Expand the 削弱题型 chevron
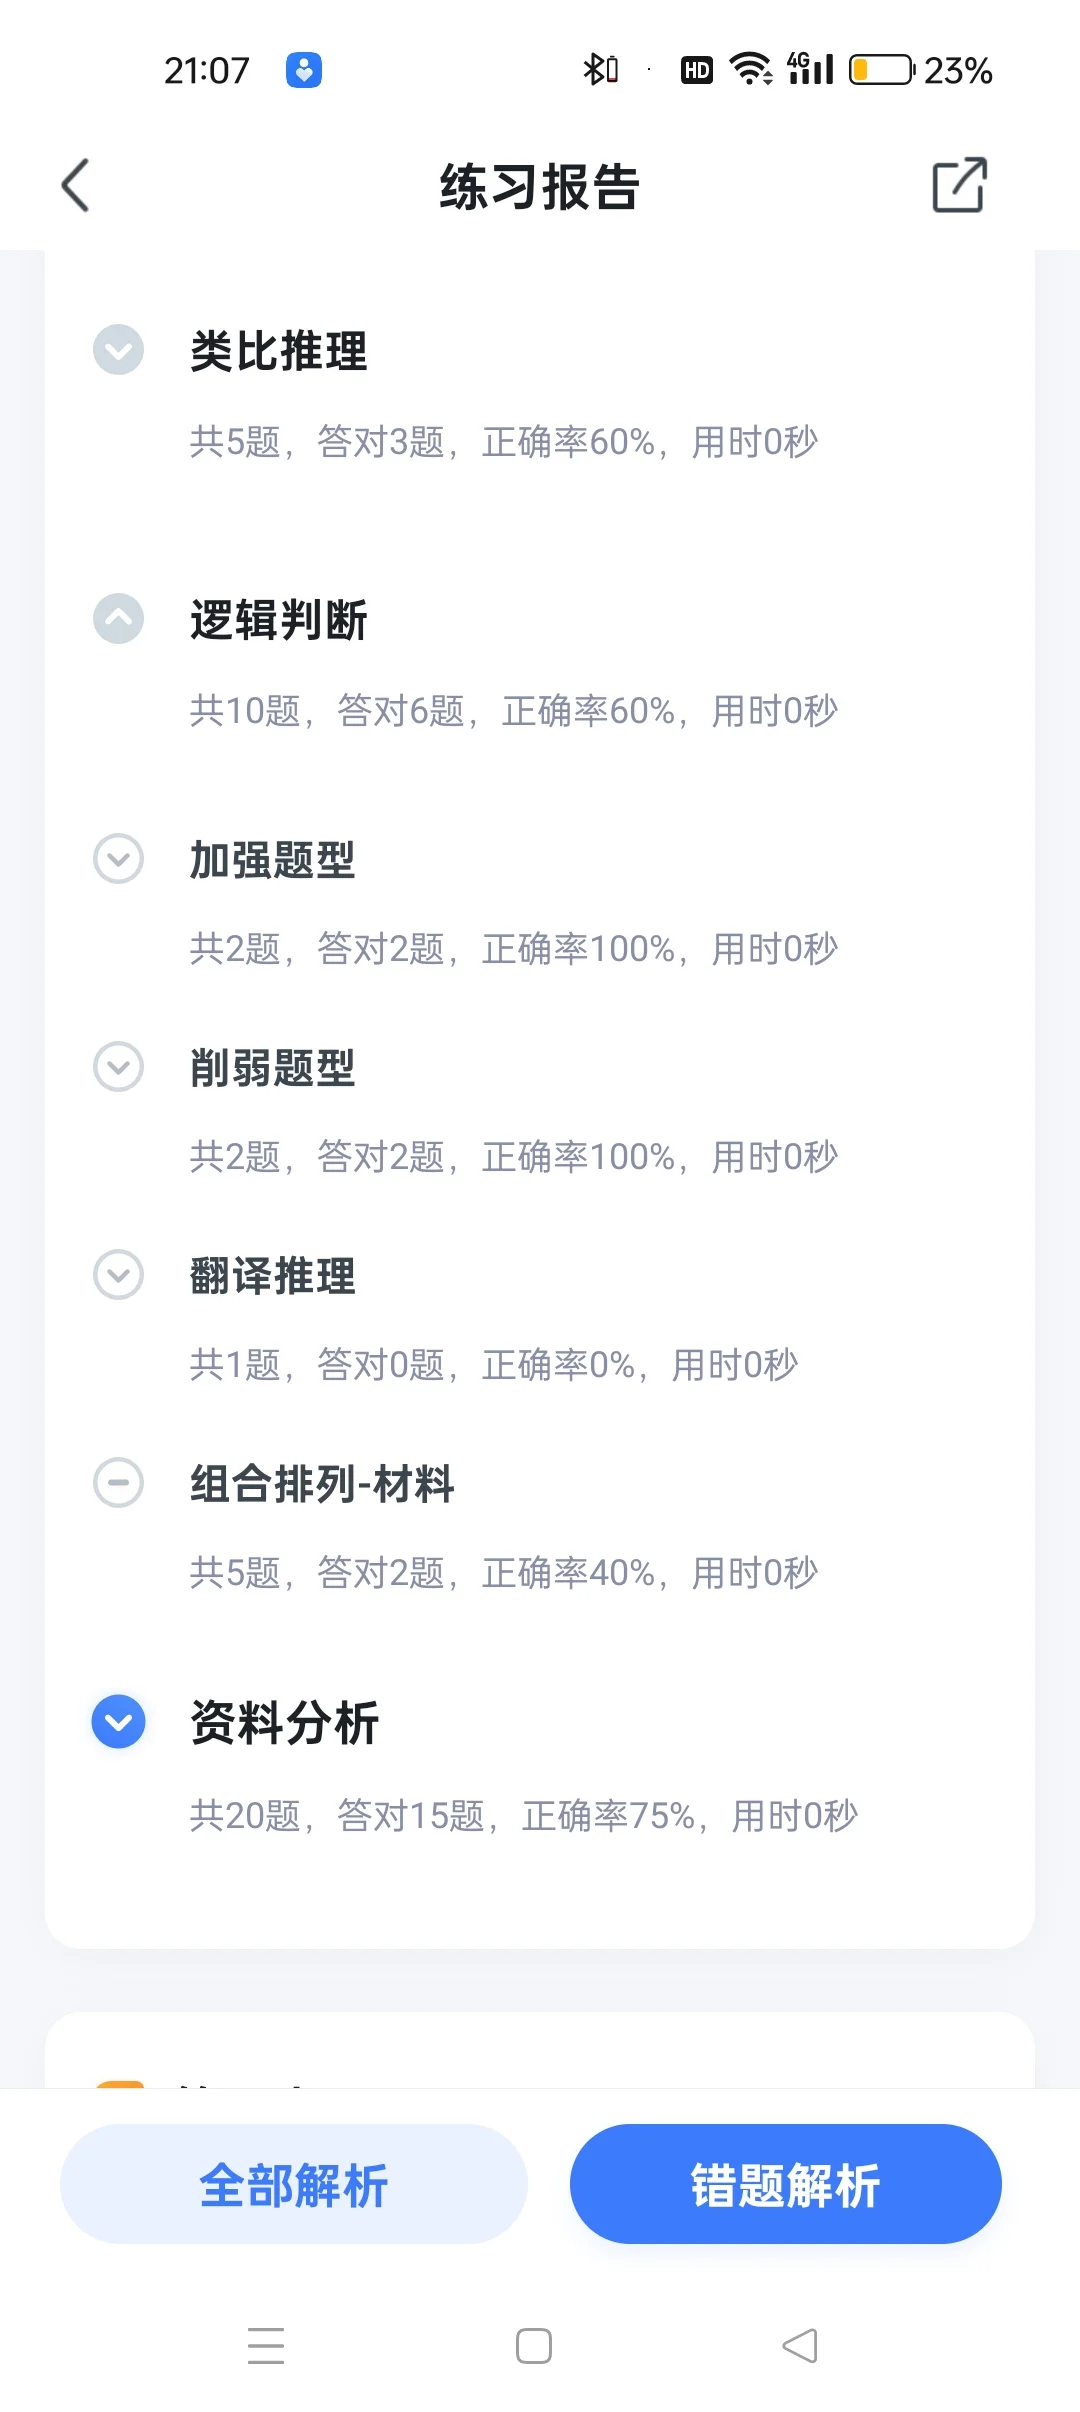 click(x=118, y=1067)
